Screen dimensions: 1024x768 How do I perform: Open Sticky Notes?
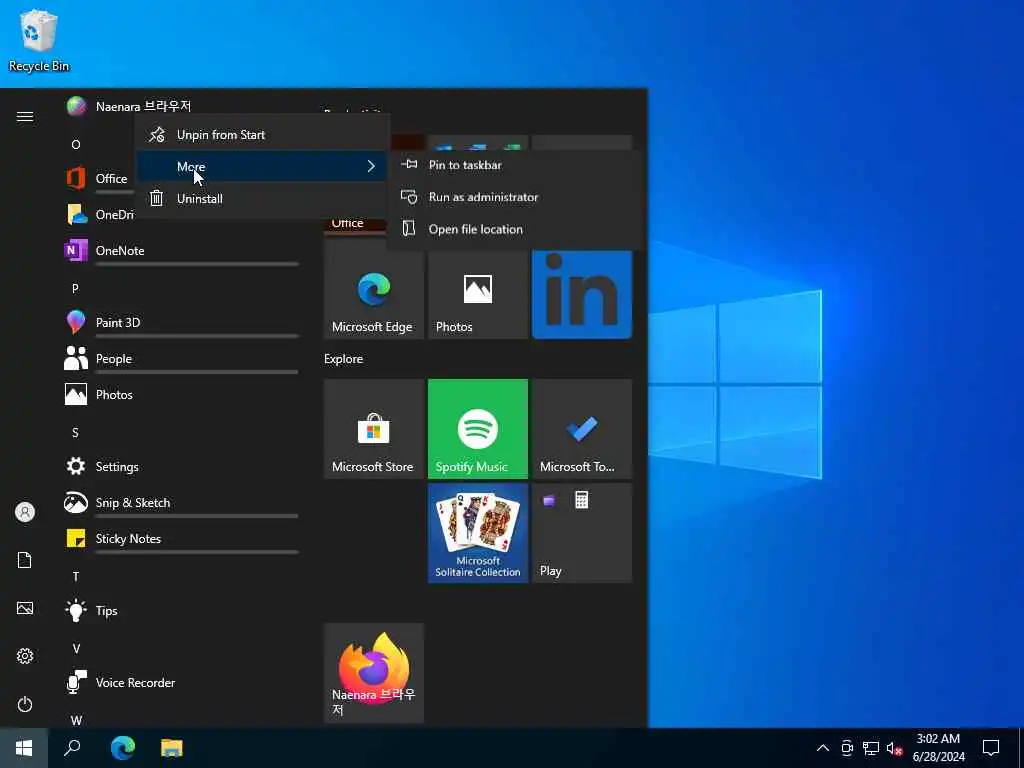pos(182,538)
